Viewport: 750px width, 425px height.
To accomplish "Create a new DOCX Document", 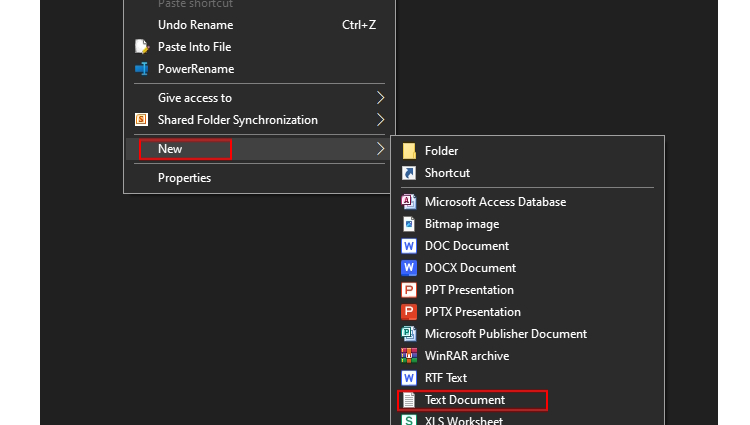I will click(470, 268).
